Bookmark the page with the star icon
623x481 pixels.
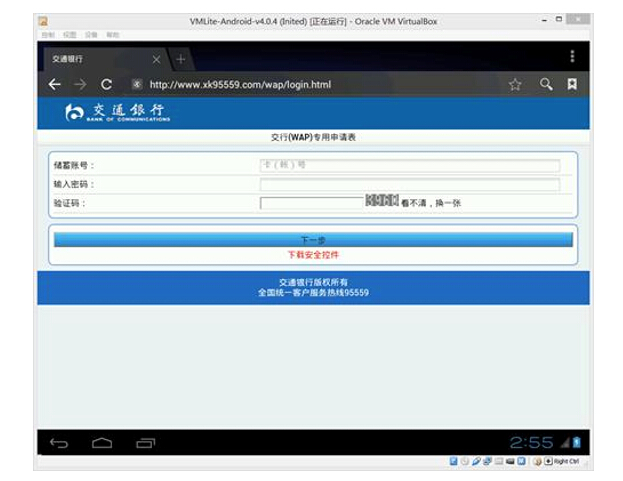(515, 84)
